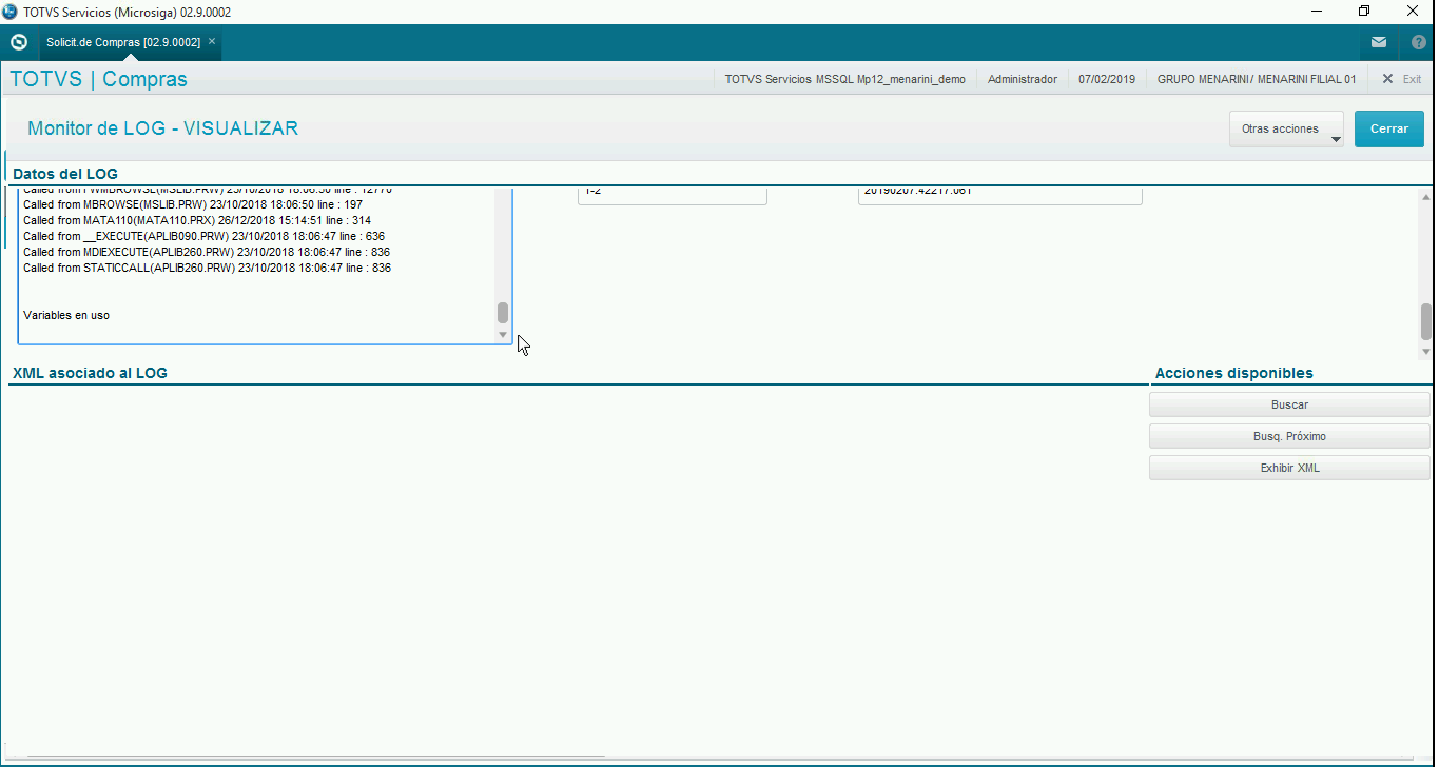Click the Datos del LOG panel scrollbar thumb

tap(1426, 322)
